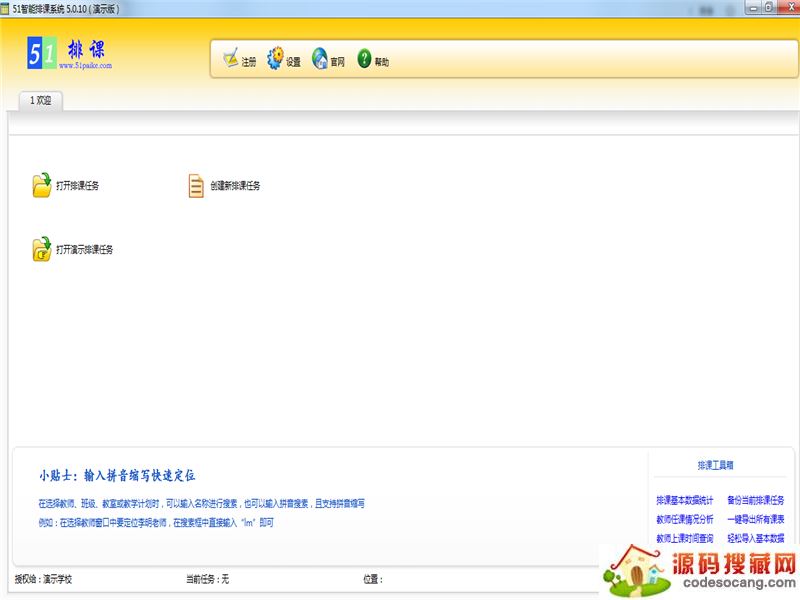
Task: Click the 注册 (Register) toolbar icon
Action: pyautogui.click(x=231, y=59)
